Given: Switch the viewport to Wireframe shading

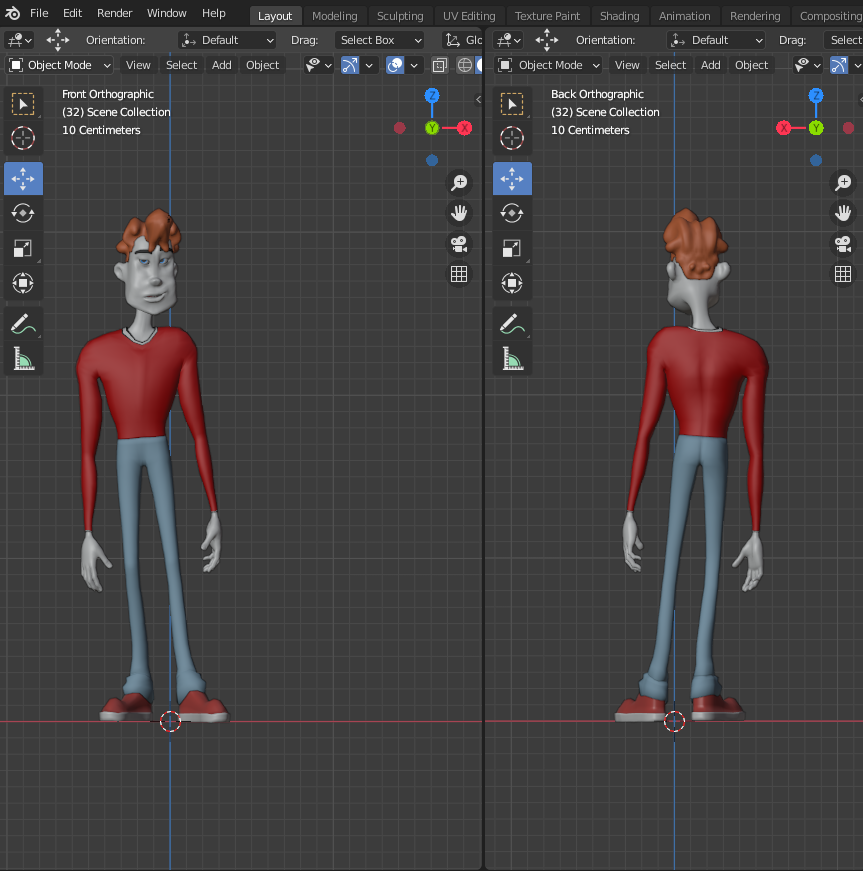Looking at the screenshot, I should pyautogui.click(x=464, y=64).
